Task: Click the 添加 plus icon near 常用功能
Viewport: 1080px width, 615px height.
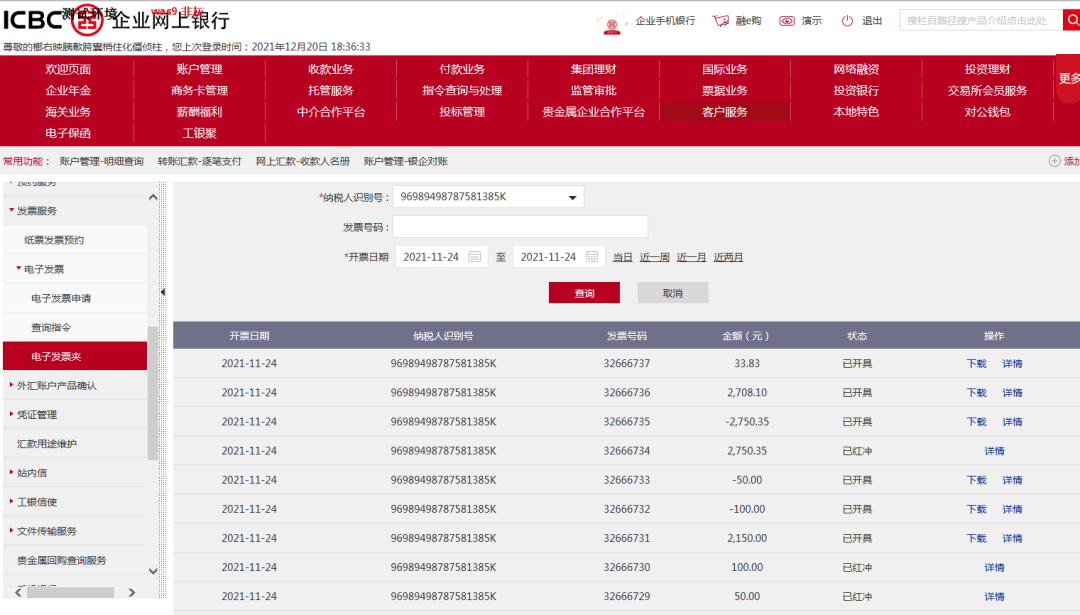Action: pyautogui.click(x=1053, y=160)
